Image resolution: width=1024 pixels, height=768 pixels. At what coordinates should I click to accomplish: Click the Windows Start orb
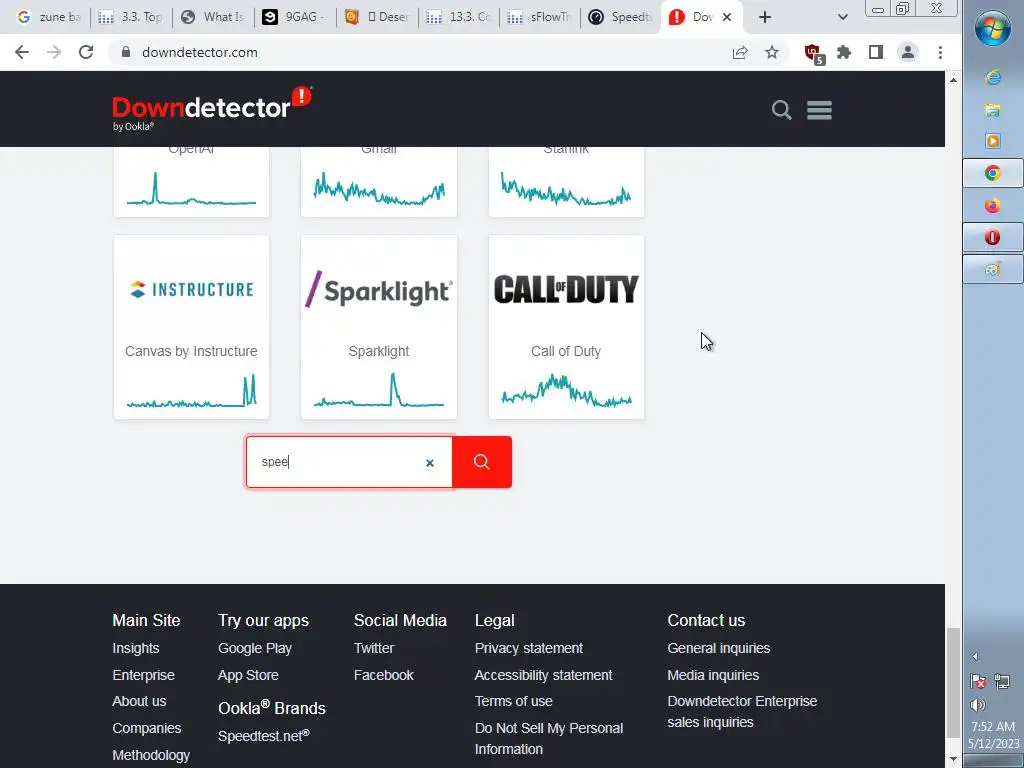click(993, 27)
